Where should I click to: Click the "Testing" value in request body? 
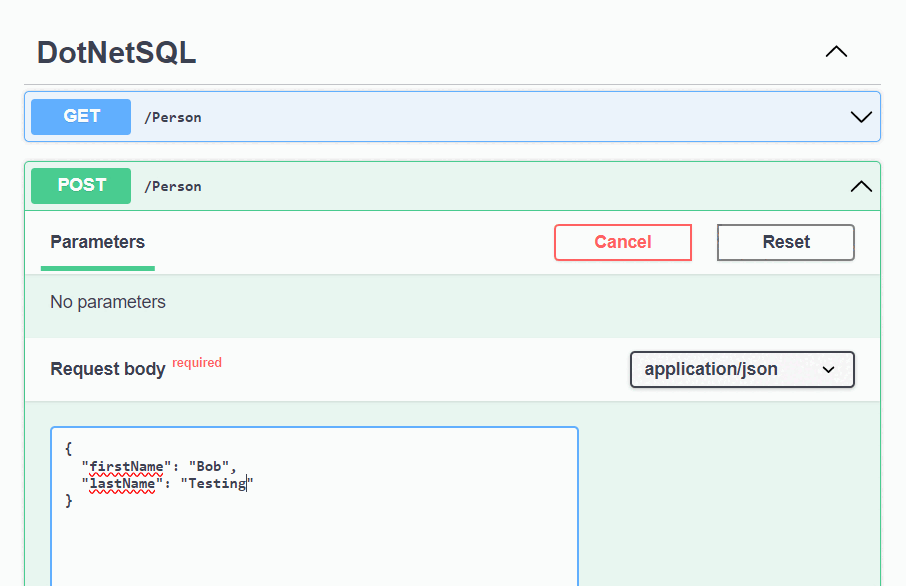(x=216, y=483)
